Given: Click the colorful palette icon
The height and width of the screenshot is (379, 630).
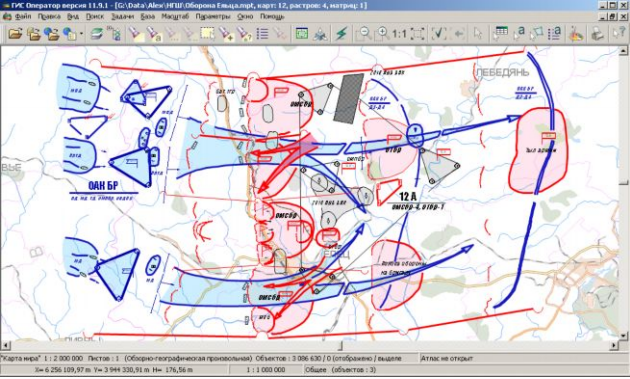Looking at the screenshot, I should click(x=576, y=34).
